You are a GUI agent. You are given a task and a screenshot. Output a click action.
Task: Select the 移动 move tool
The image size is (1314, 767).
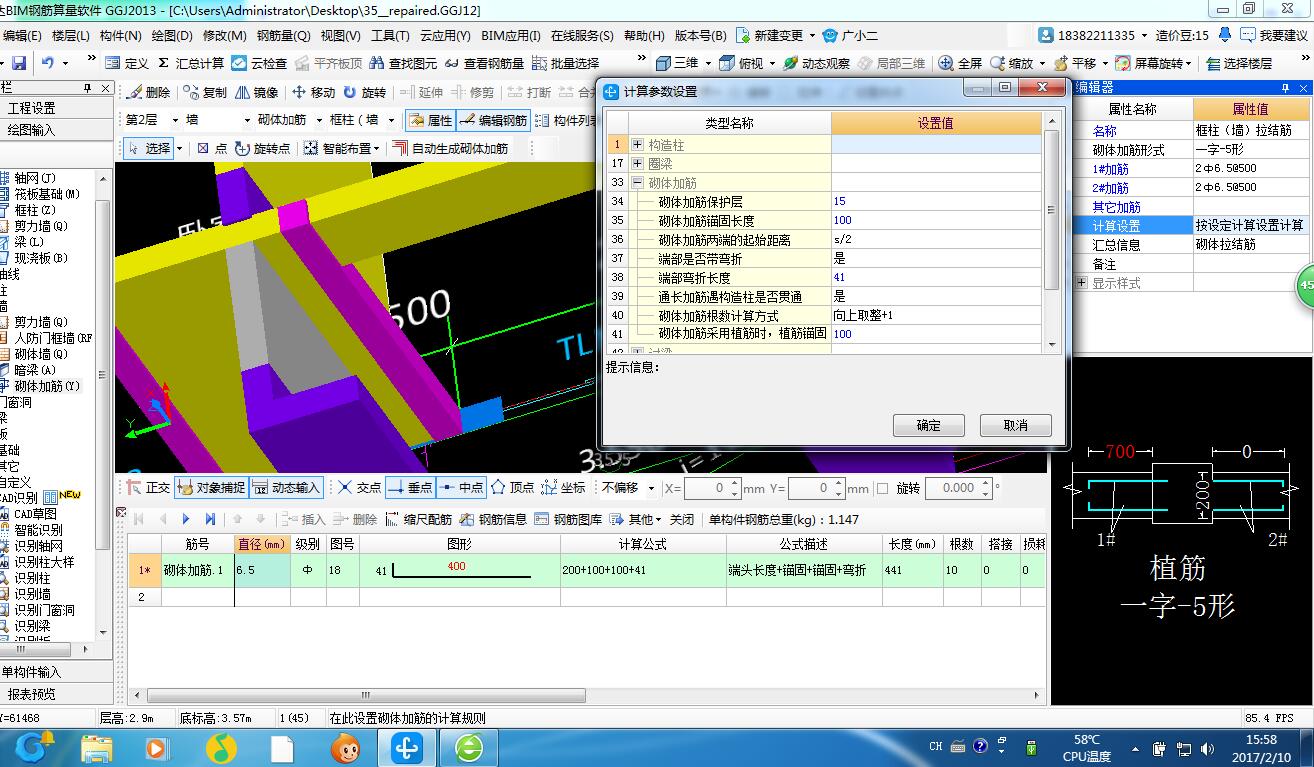(313, 92)
